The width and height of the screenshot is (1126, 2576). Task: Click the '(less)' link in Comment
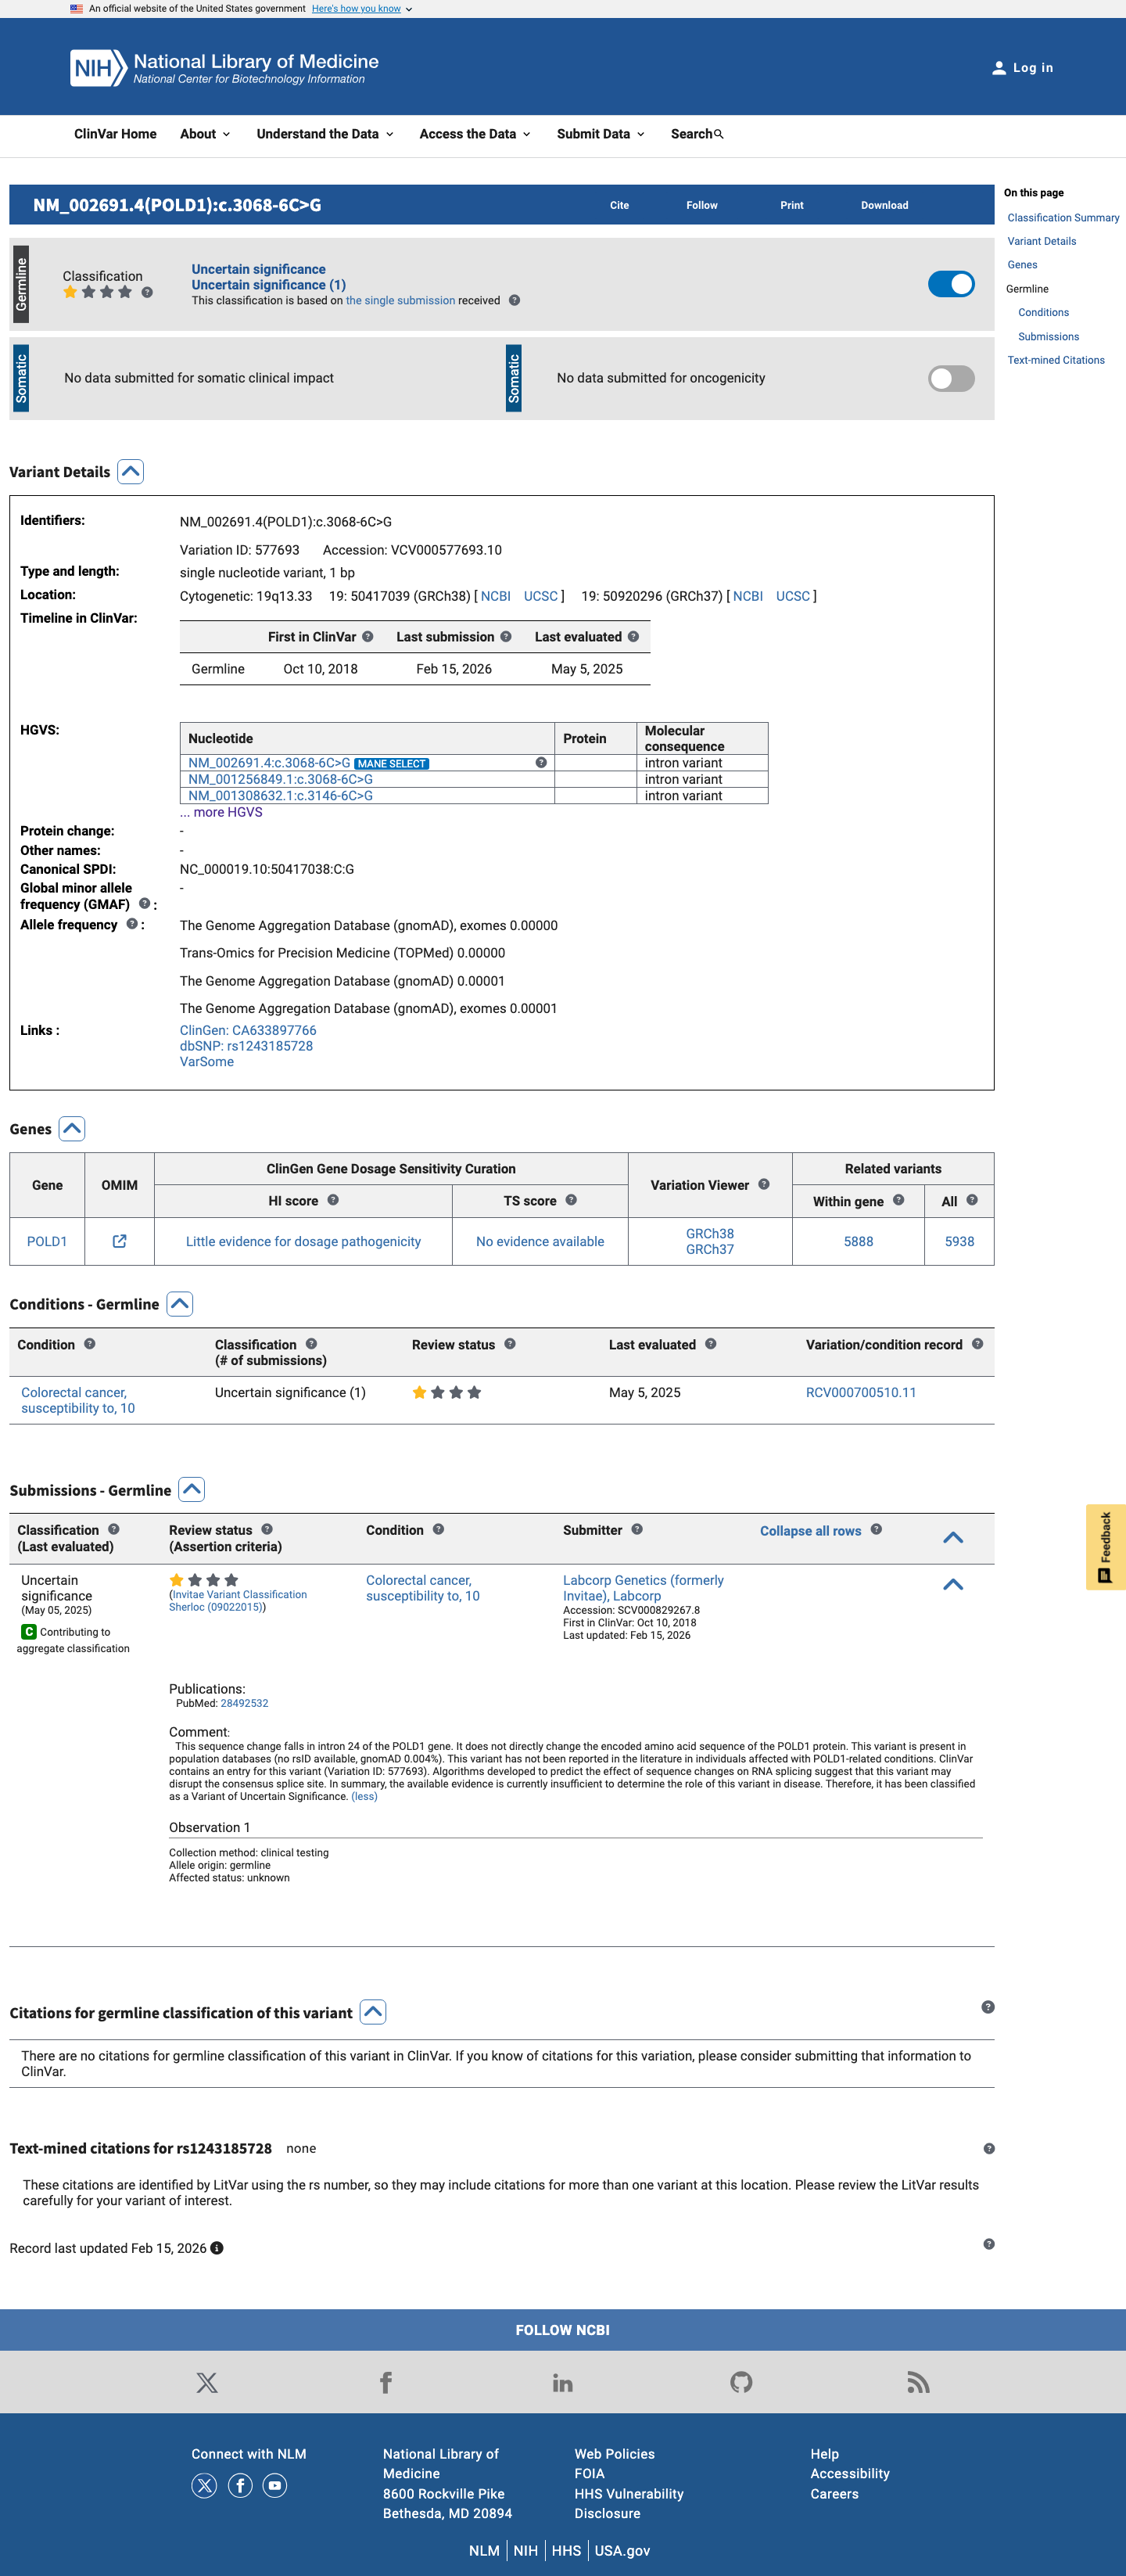[364, 1796]
